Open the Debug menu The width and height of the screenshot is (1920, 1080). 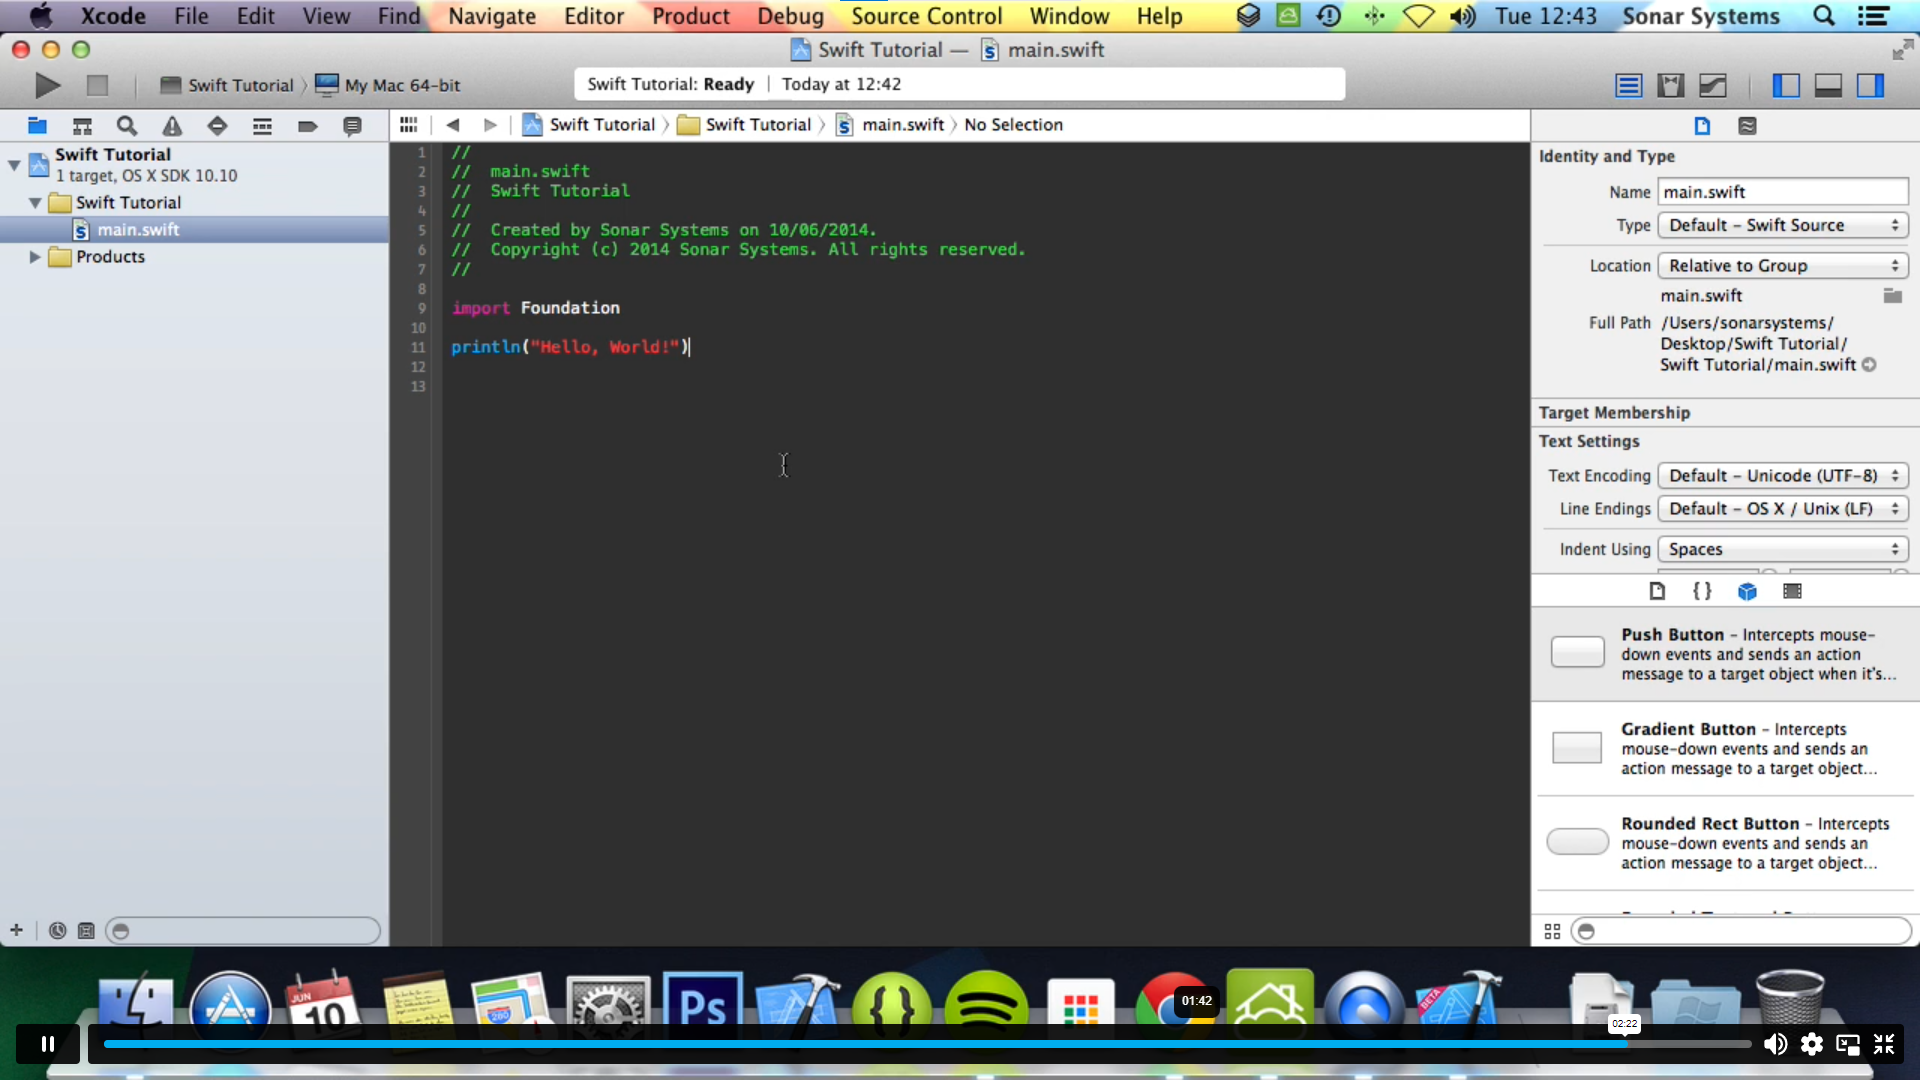(790, 16)
